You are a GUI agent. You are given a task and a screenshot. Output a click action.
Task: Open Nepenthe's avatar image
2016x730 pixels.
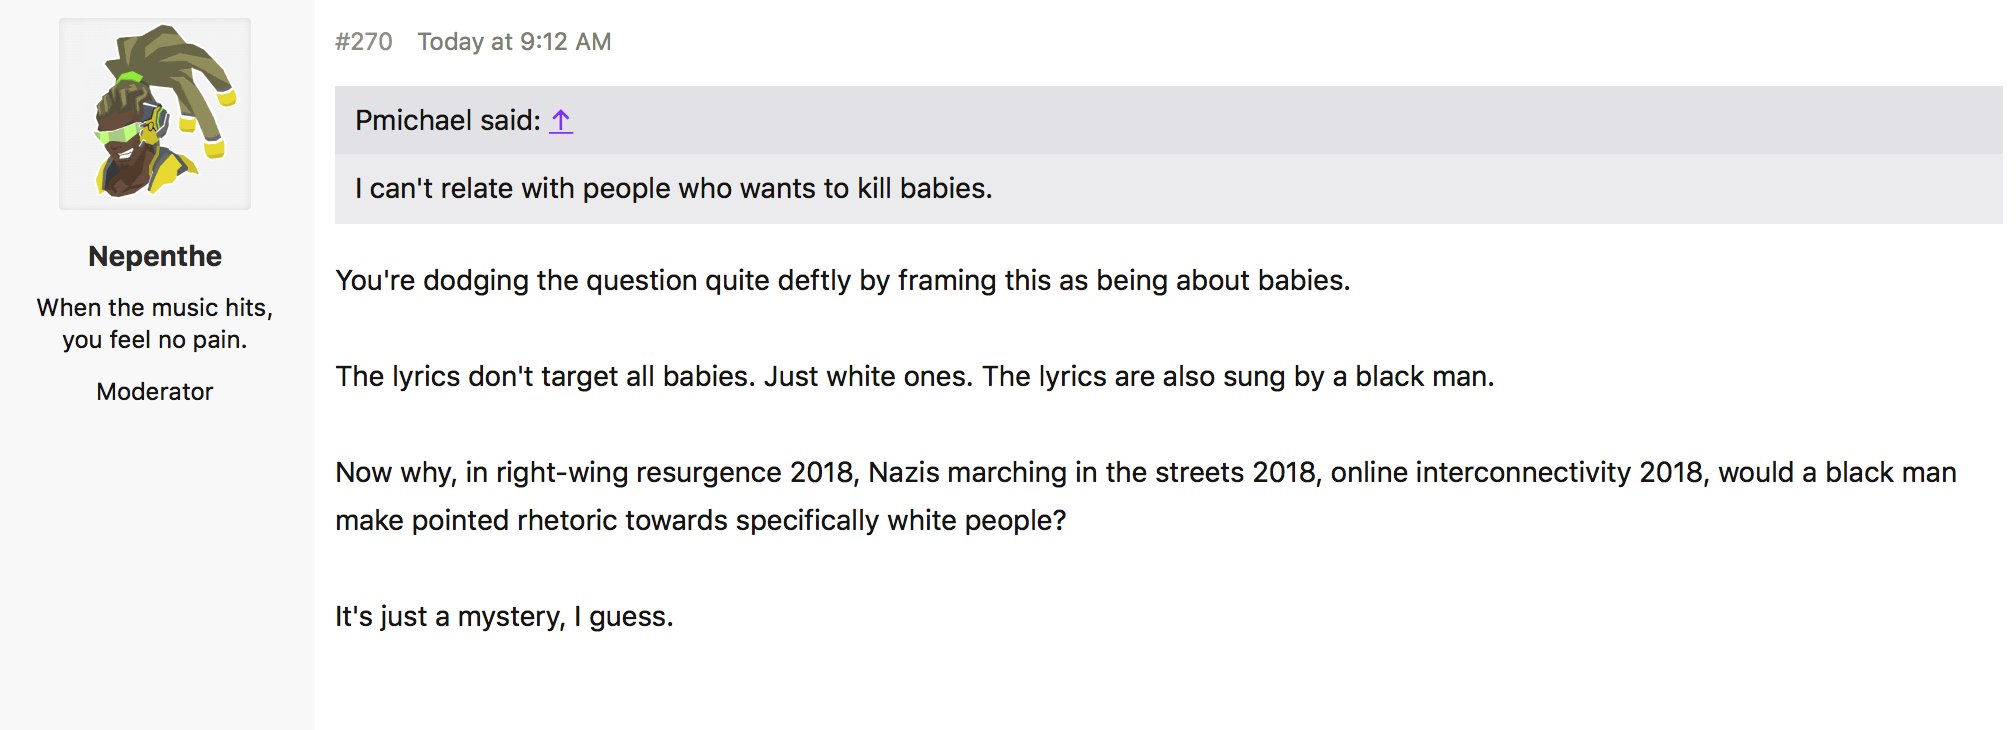(x=155, y=114)
